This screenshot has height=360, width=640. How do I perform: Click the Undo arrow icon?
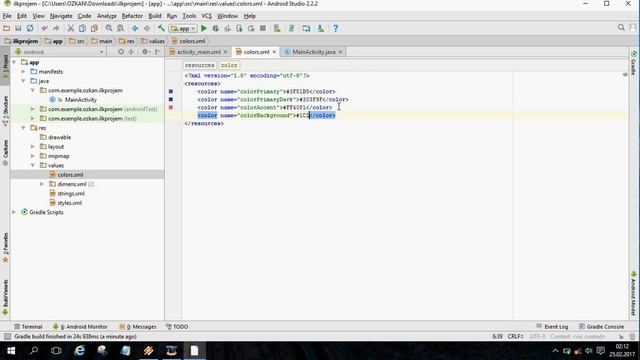44,28
